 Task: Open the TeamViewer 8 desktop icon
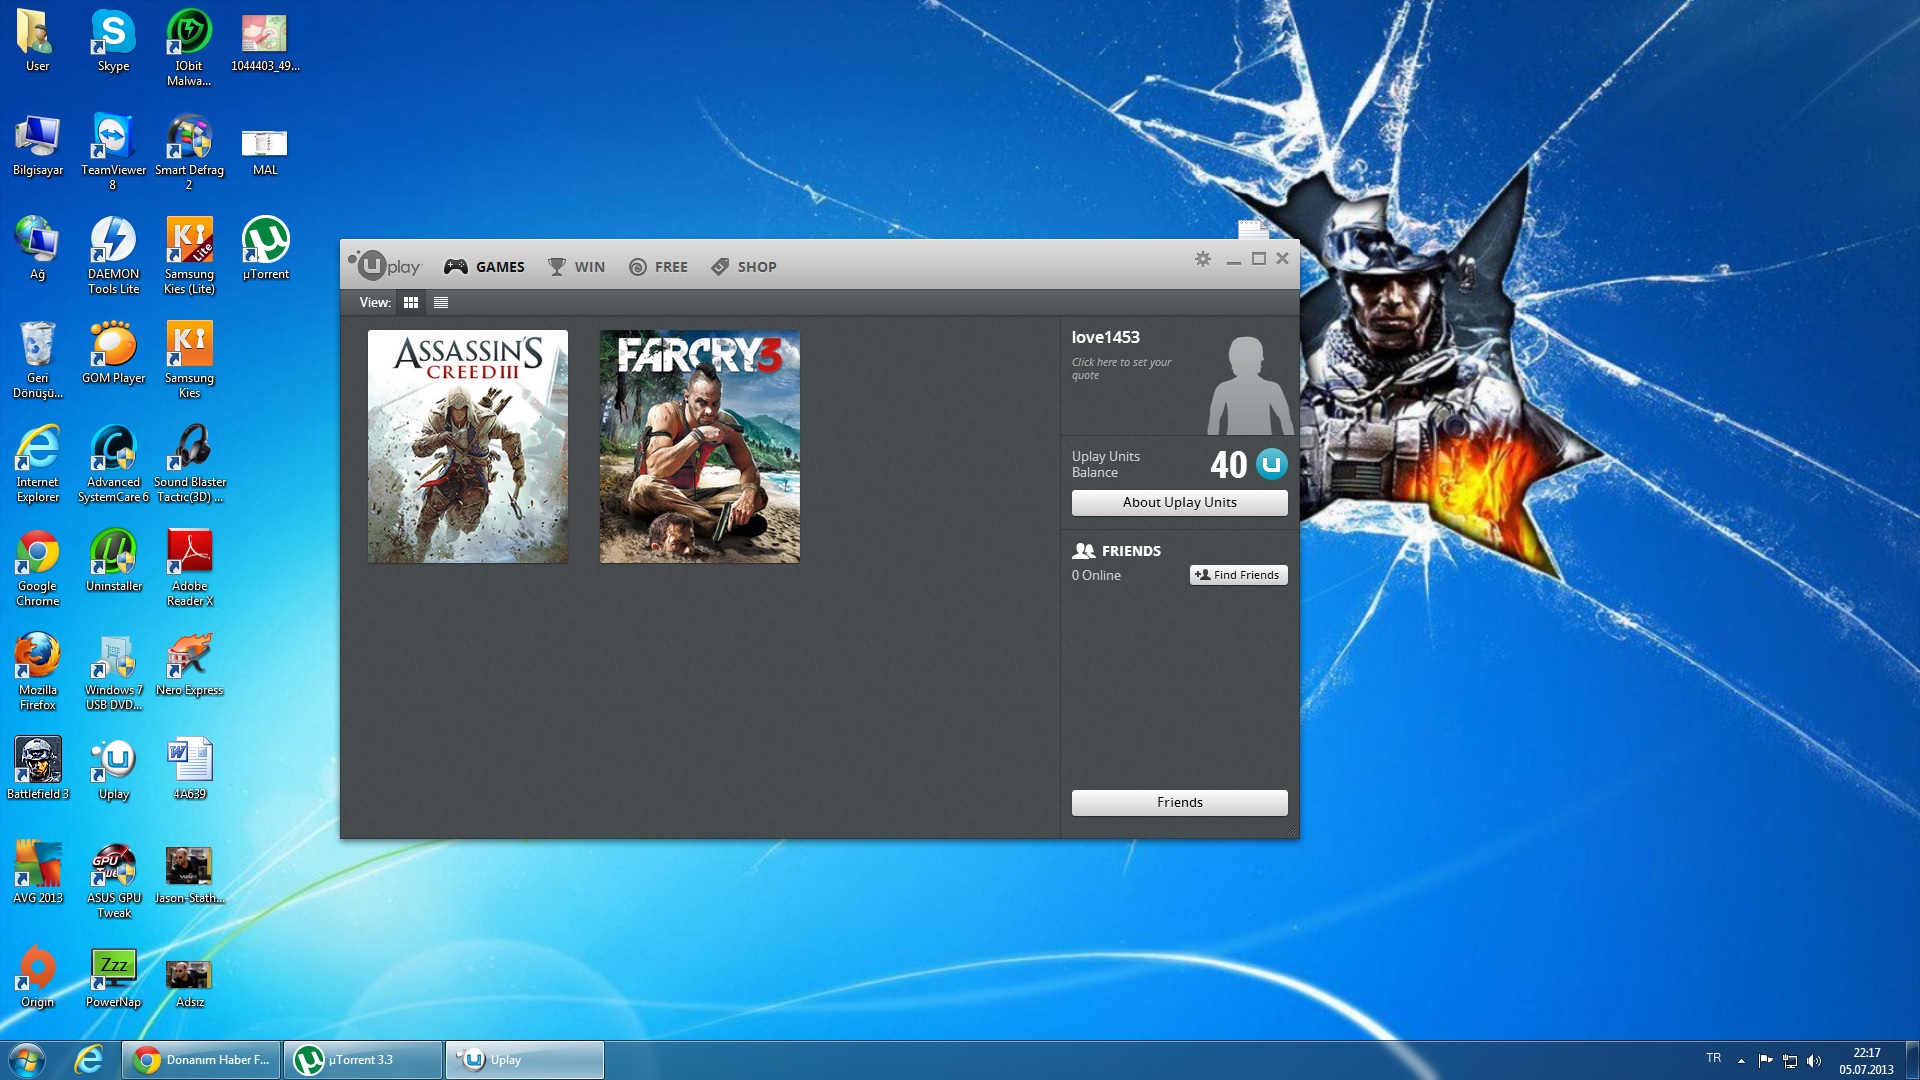(113, 151)
